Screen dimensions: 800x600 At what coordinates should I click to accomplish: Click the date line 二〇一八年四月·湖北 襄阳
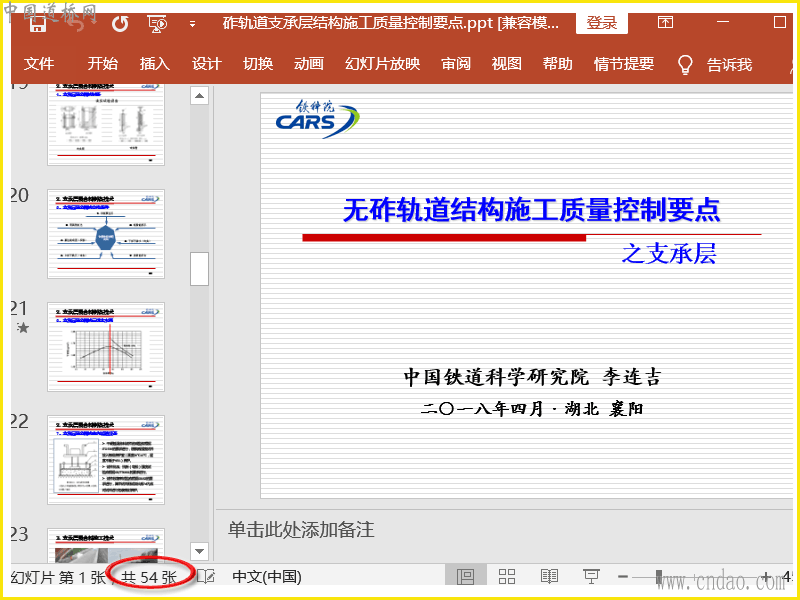click(x=532, y=409)
